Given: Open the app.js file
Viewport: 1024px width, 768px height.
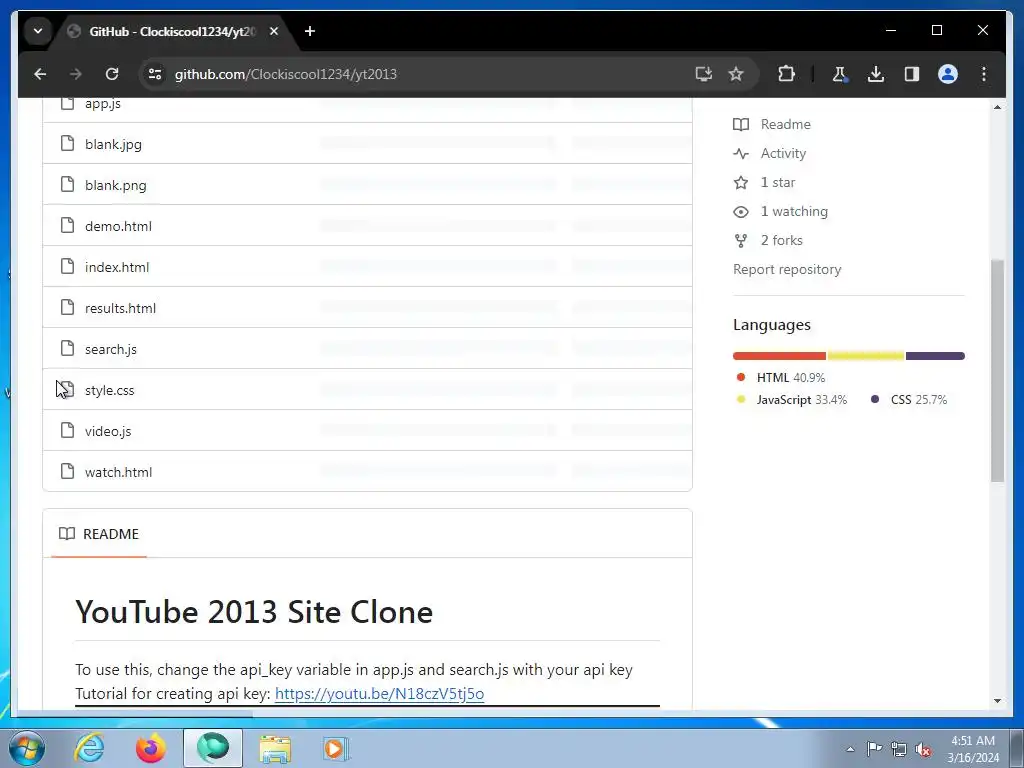Looking at the screenshot, I should 103,103.
